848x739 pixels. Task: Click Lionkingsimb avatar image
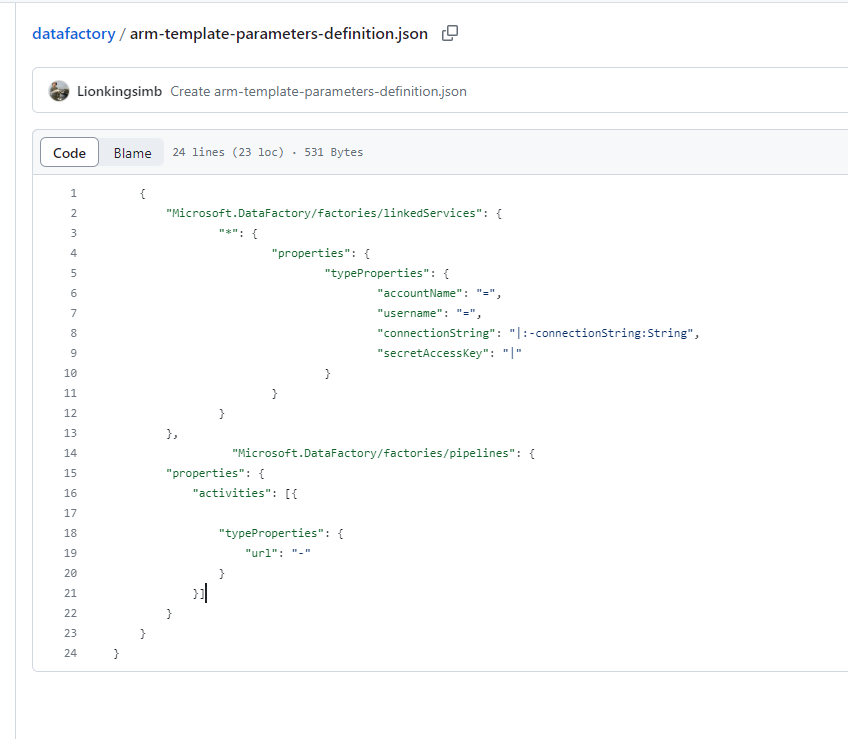tap(58, 91)
